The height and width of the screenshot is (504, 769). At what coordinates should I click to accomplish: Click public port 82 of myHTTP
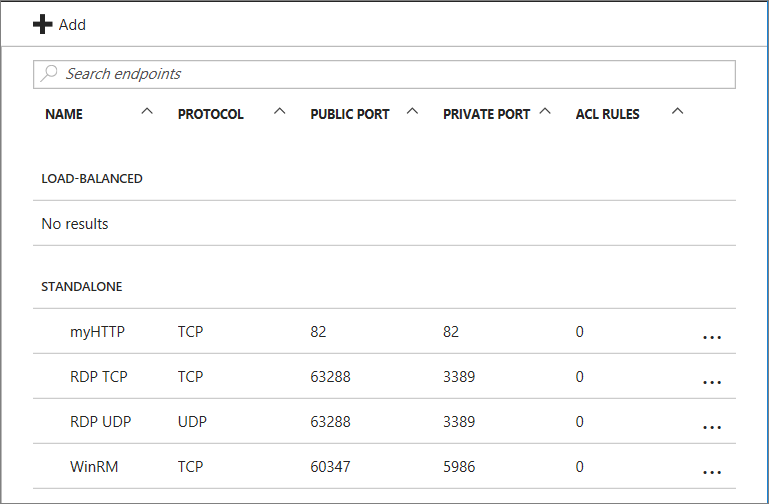318,331
